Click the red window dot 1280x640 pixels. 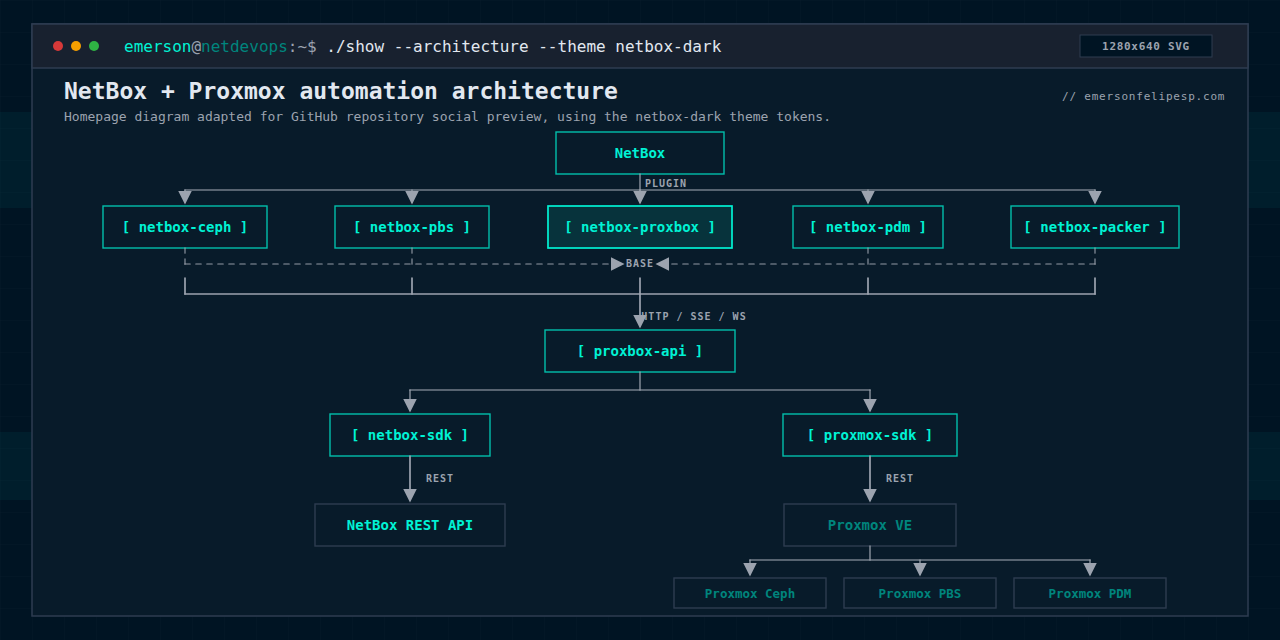58,46
